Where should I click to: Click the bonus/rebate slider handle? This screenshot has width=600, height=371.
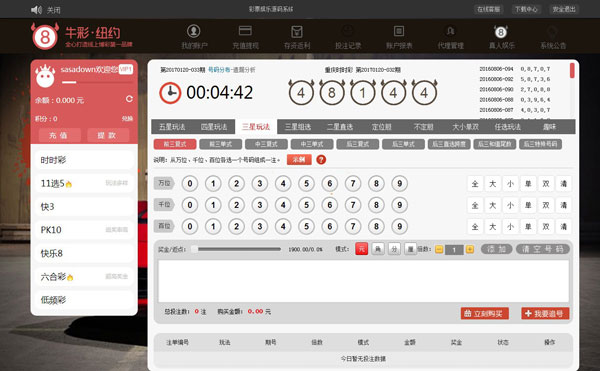click(194, 249)
